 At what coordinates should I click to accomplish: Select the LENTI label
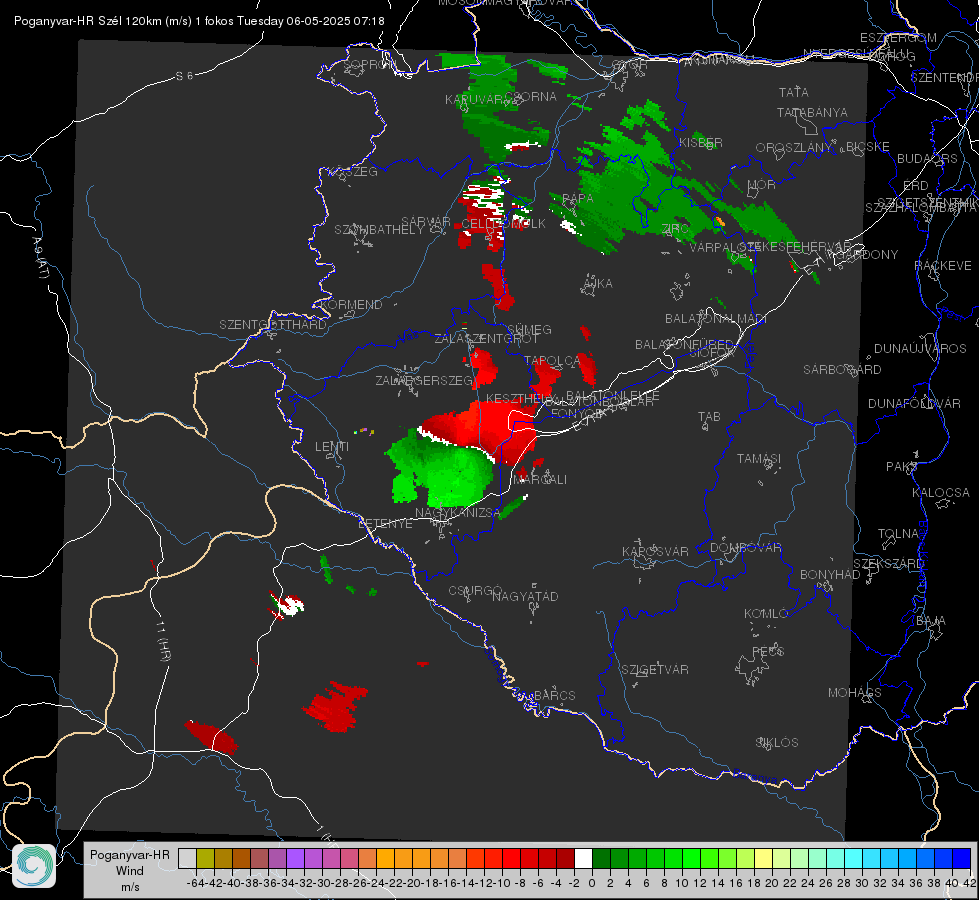click(332, 447)
